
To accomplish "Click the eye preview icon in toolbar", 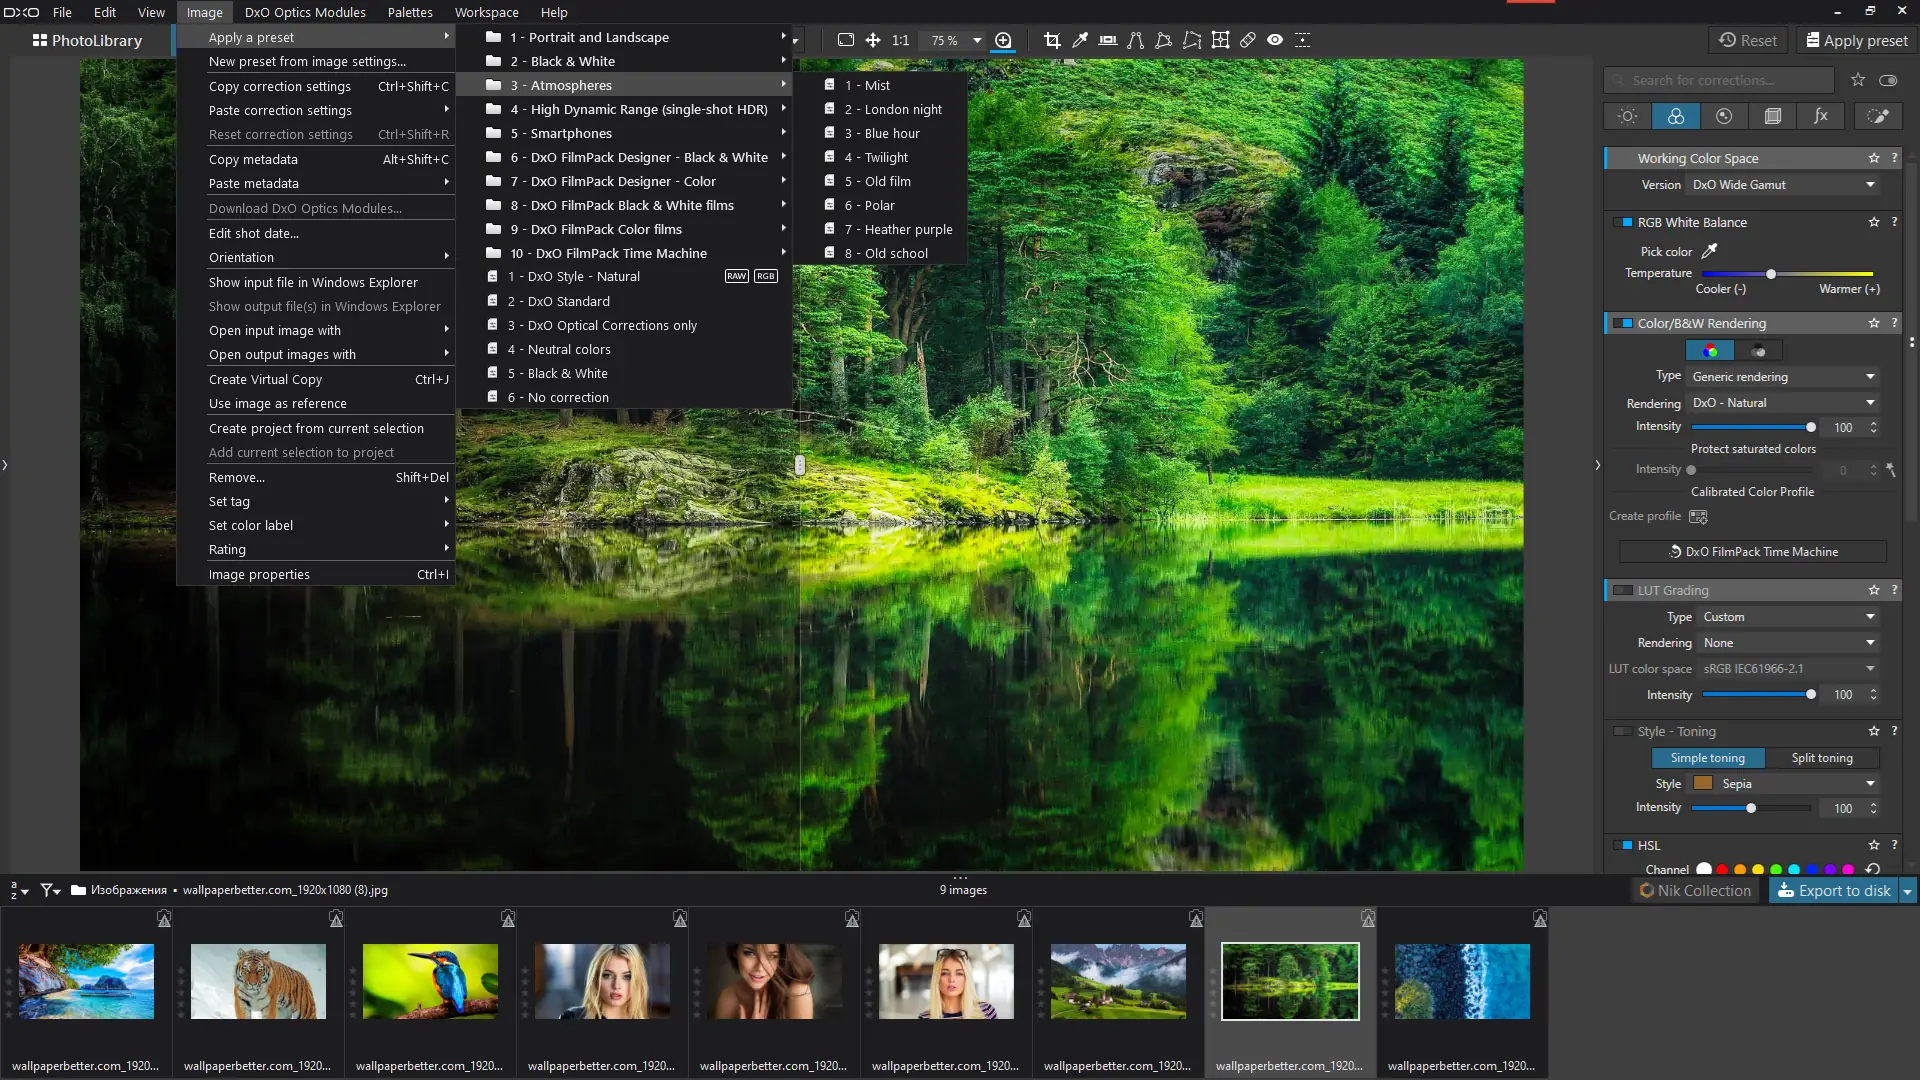I will (1275, 40).
